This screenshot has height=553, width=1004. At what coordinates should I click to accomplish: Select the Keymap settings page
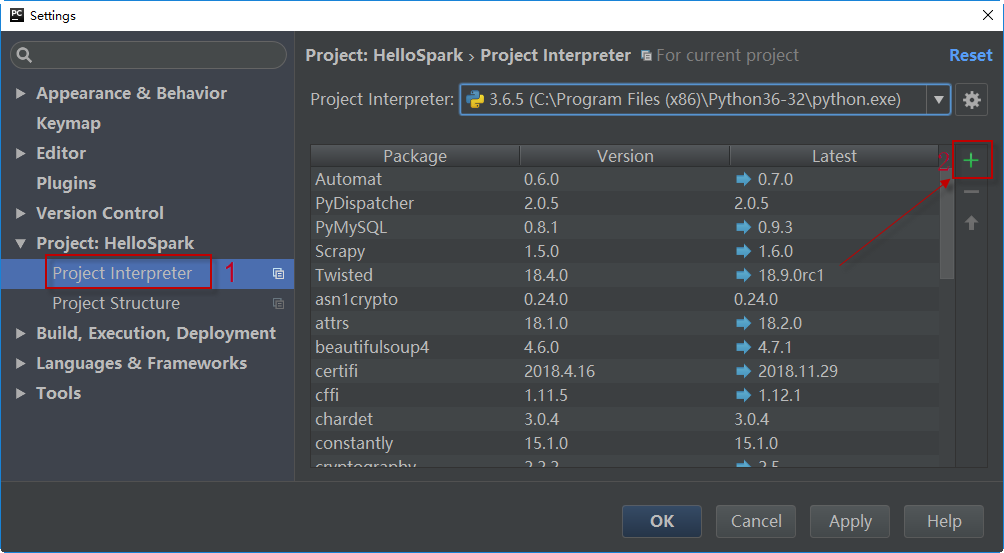pos(68,124)
